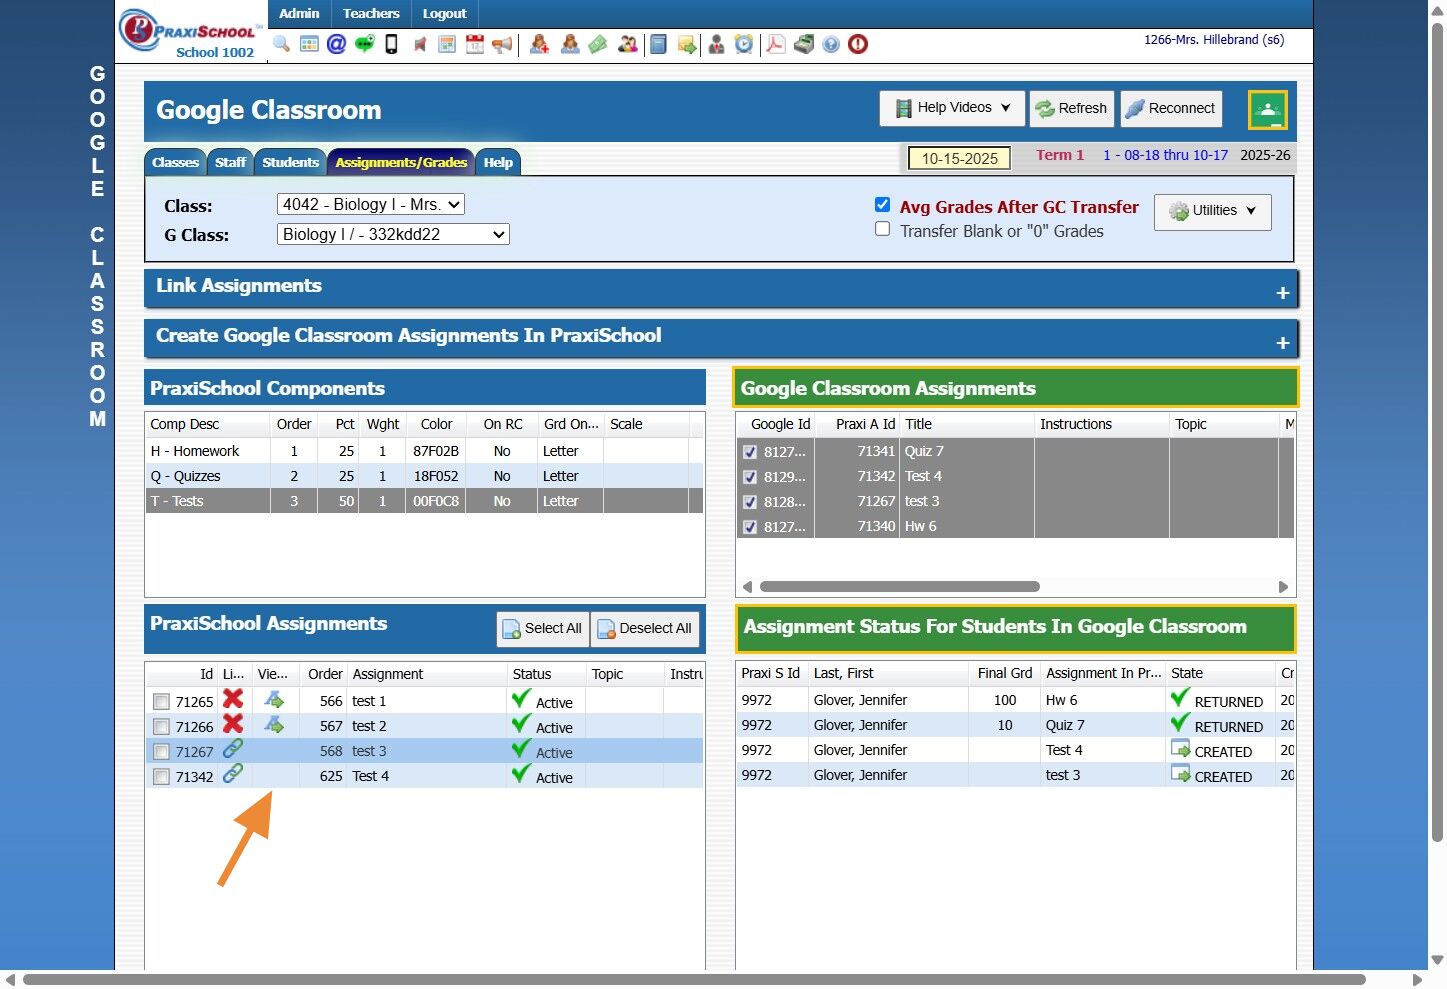This screenshot has width=1447, height=989.
Task: Click the Refresh button
Action: pos(1070,108)
